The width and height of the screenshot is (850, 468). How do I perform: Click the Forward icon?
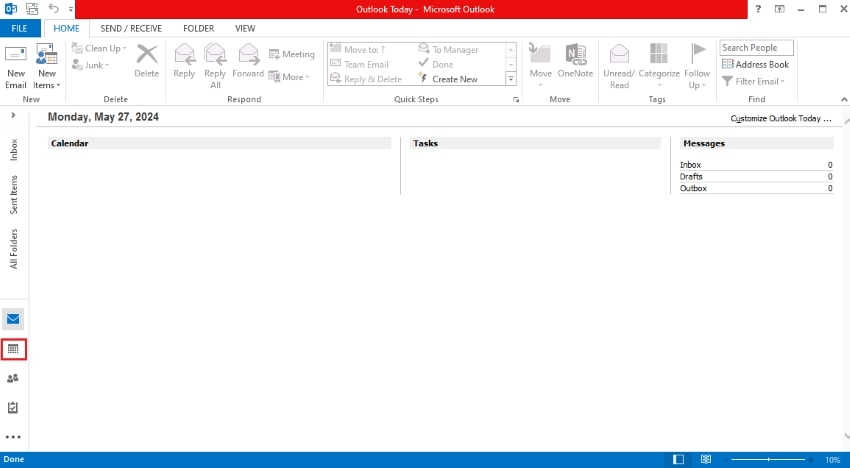(x=248, y=61)
